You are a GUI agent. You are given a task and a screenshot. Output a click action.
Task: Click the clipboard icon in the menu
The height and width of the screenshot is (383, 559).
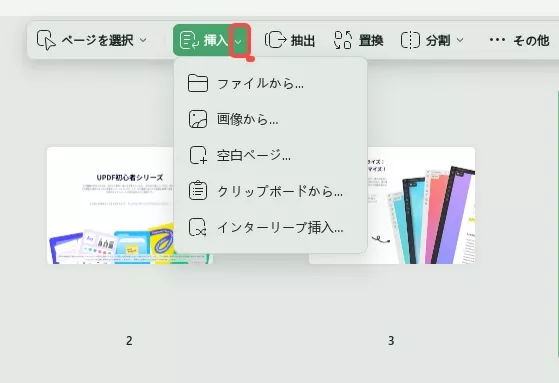coord(198,190)
